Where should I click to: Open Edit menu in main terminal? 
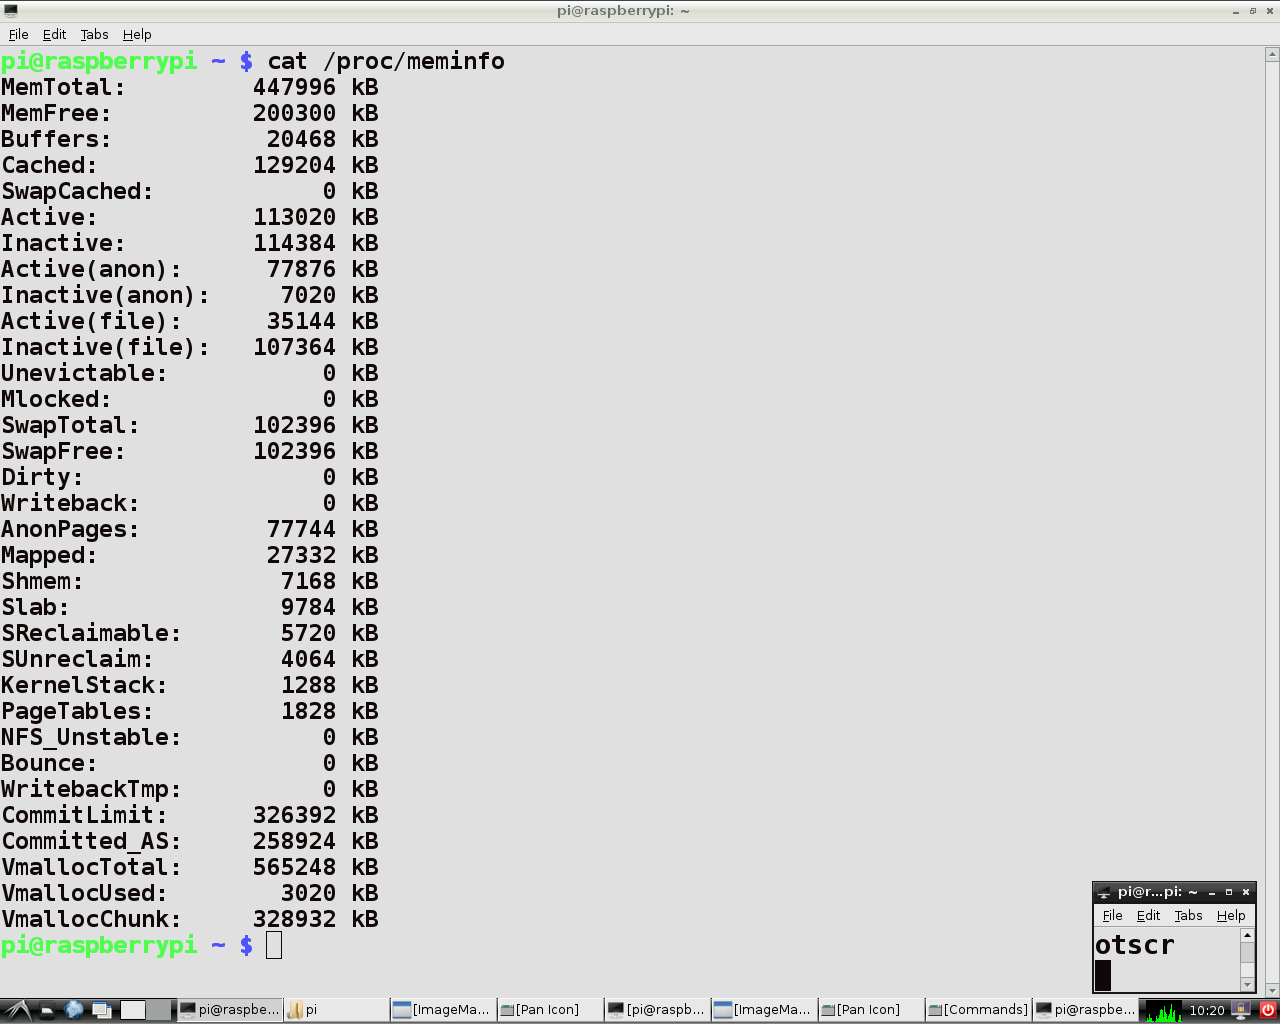click(54, 34)
